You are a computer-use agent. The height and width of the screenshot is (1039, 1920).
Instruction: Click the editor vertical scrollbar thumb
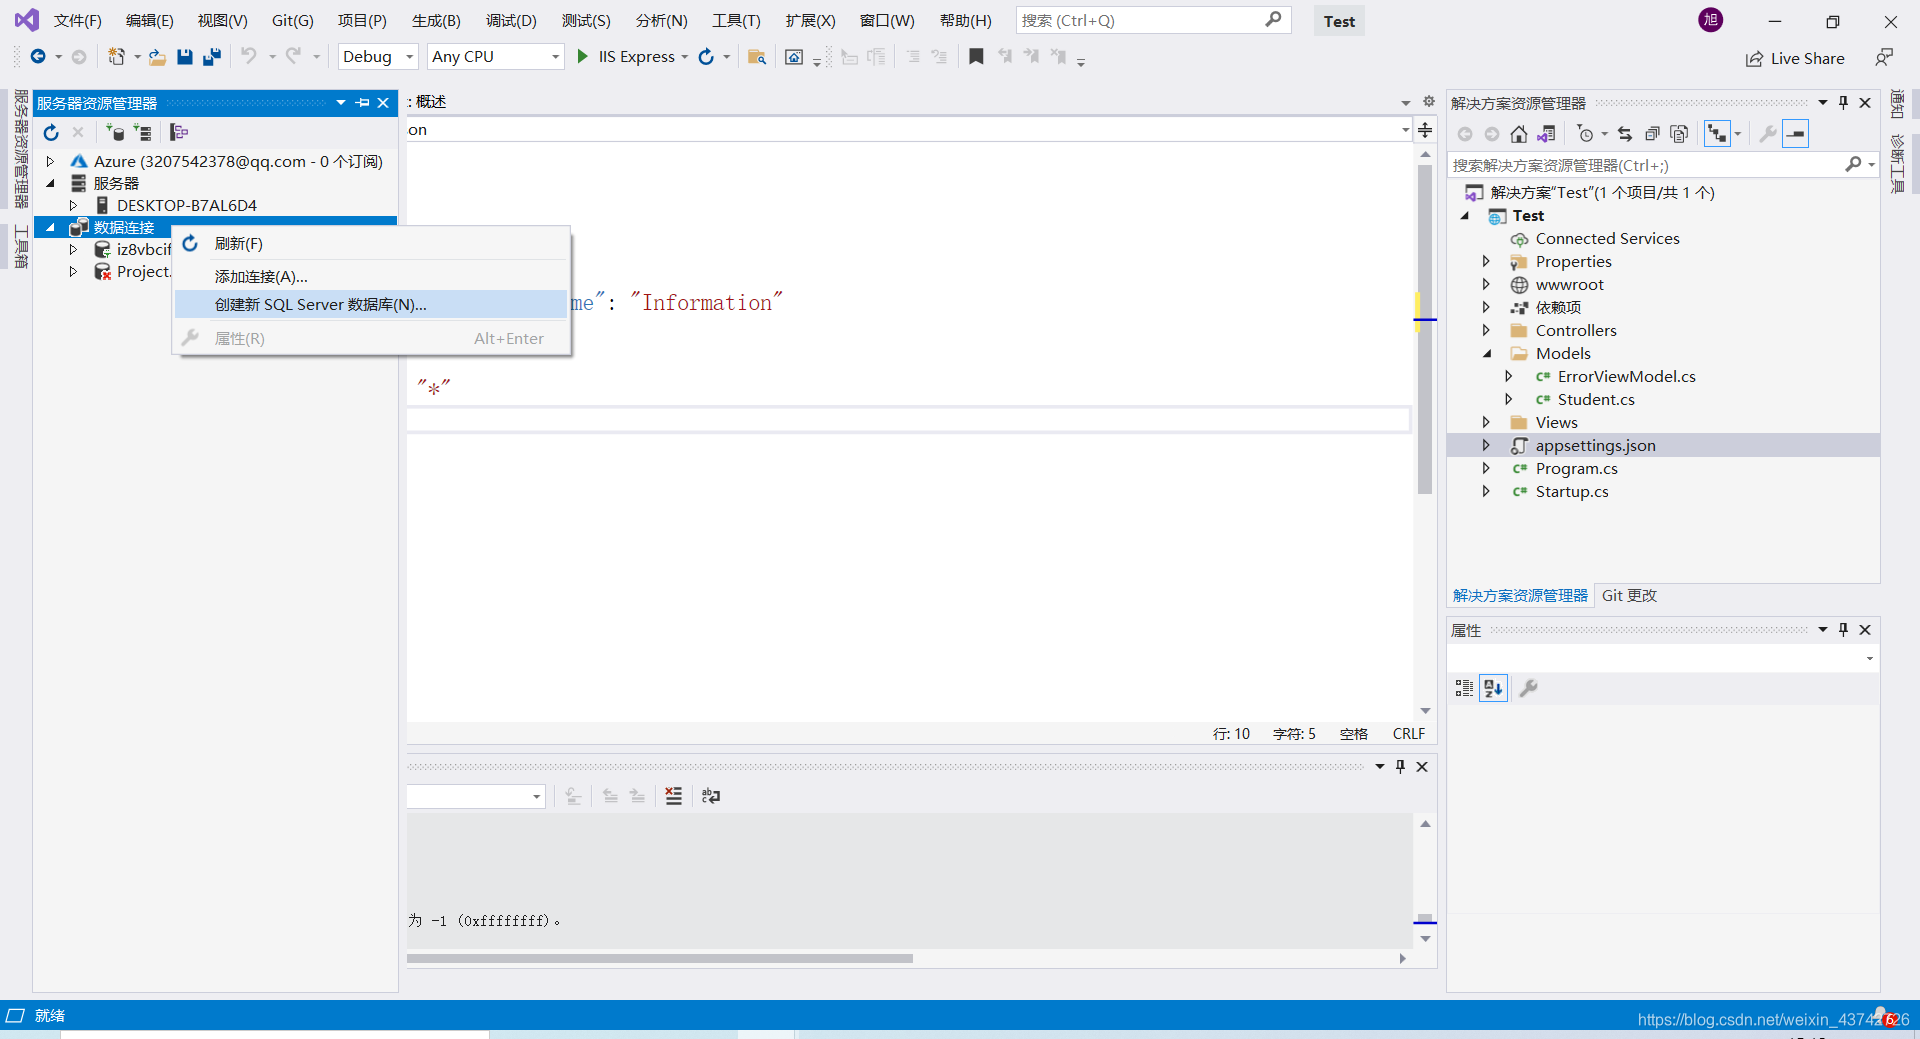pos(1425,330)
